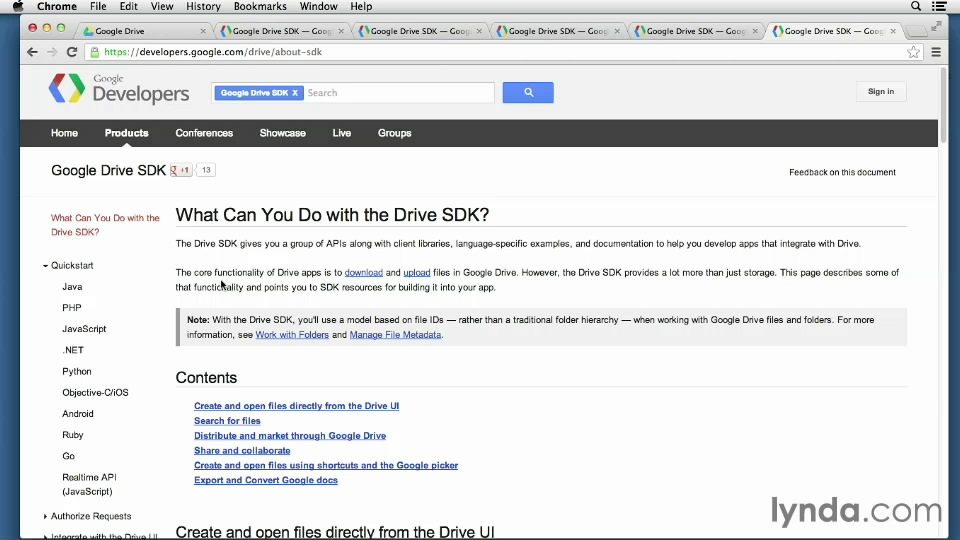The height and width of the screenshot is (540, 960).
Task: Reload the page with refresh icon
Action: coord(72,52)
